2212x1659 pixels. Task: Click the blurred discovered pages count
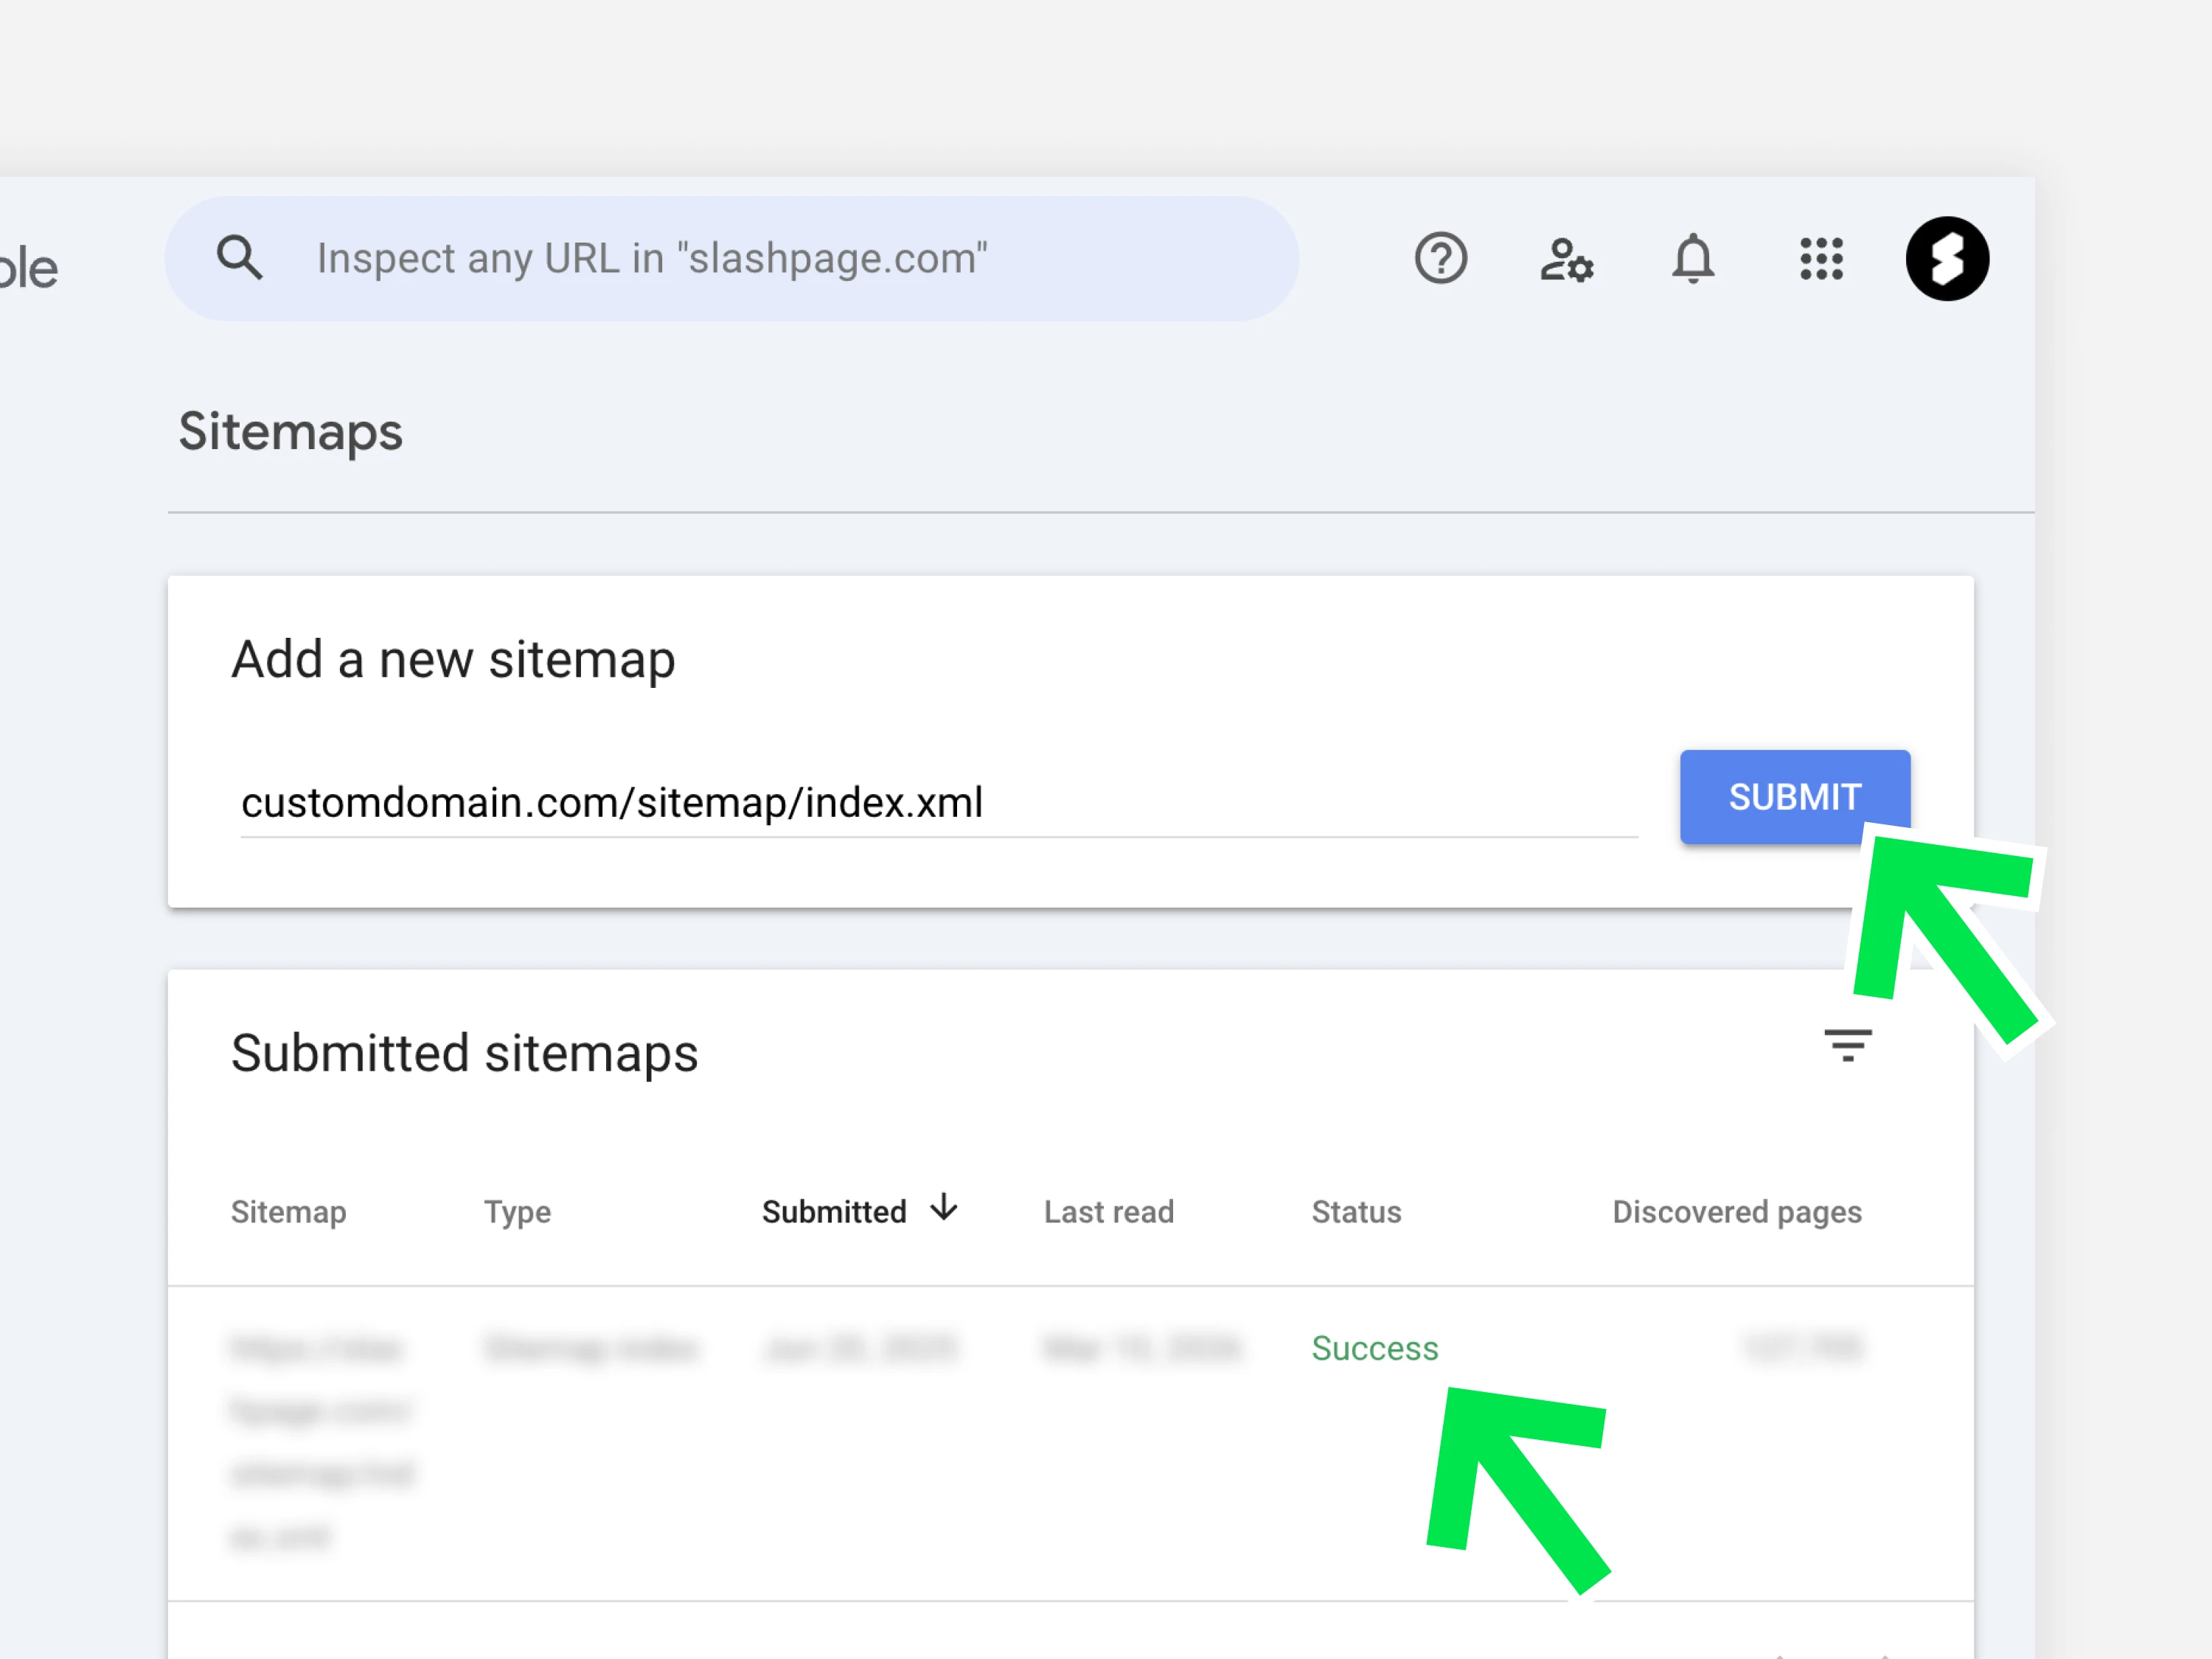1802,1348
